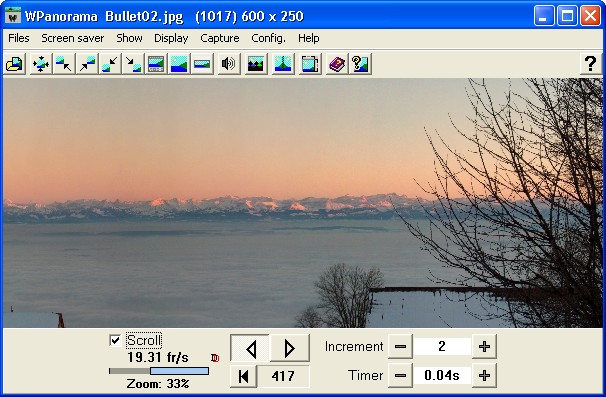Decrease the Increment value with minus
606x397 pixels.
click(x=400, y=346)
